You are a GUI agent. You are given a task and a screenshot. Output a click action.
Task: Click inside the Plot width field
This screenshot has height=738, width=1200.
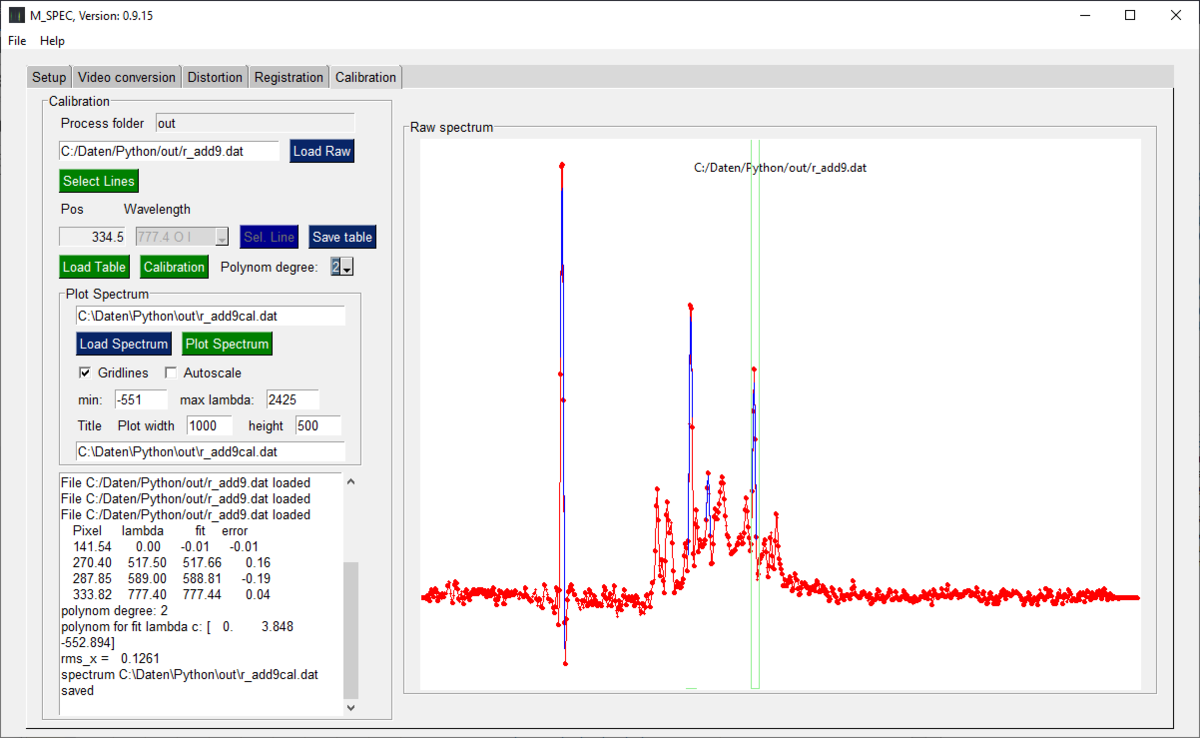pos(209,425)
